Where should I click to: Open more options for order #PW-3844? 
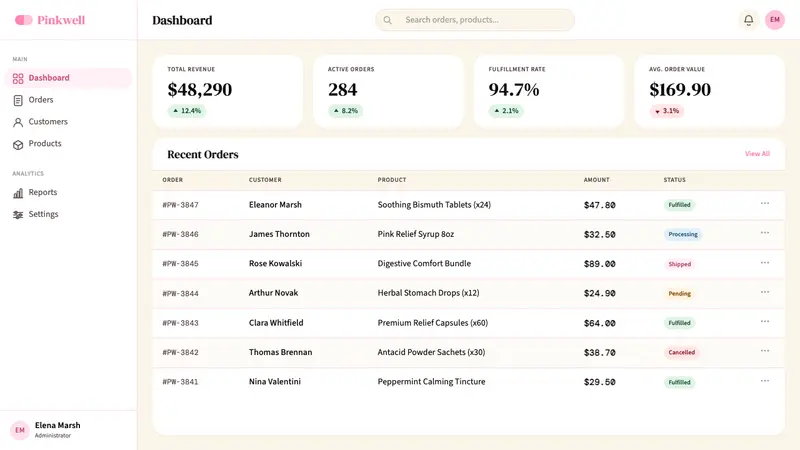(x=765, y=292)
